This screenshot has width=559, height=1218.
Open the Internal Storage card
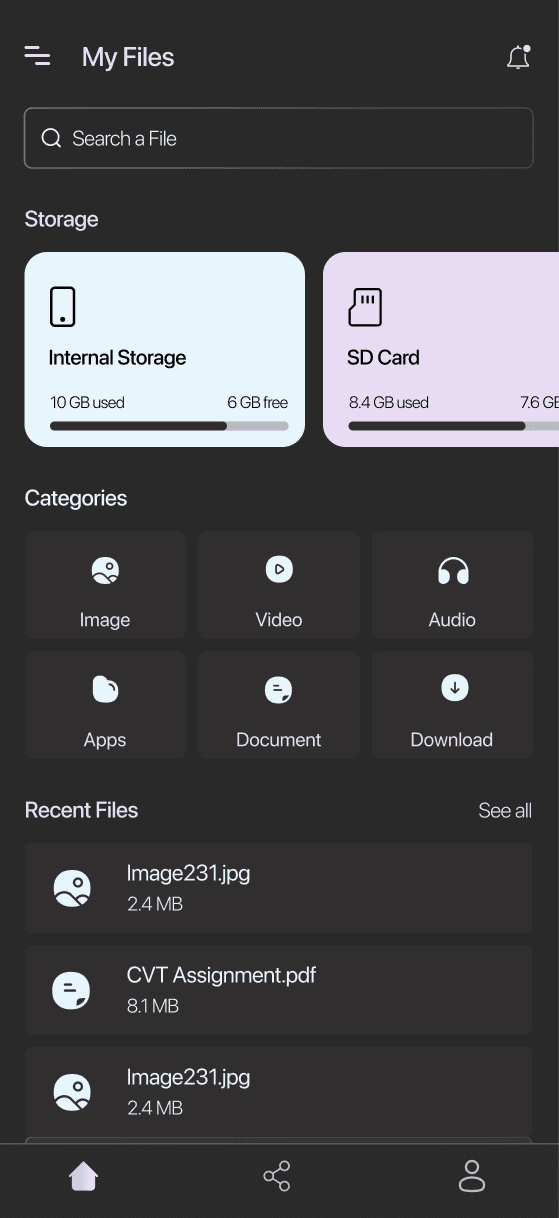tap(165, 349)
